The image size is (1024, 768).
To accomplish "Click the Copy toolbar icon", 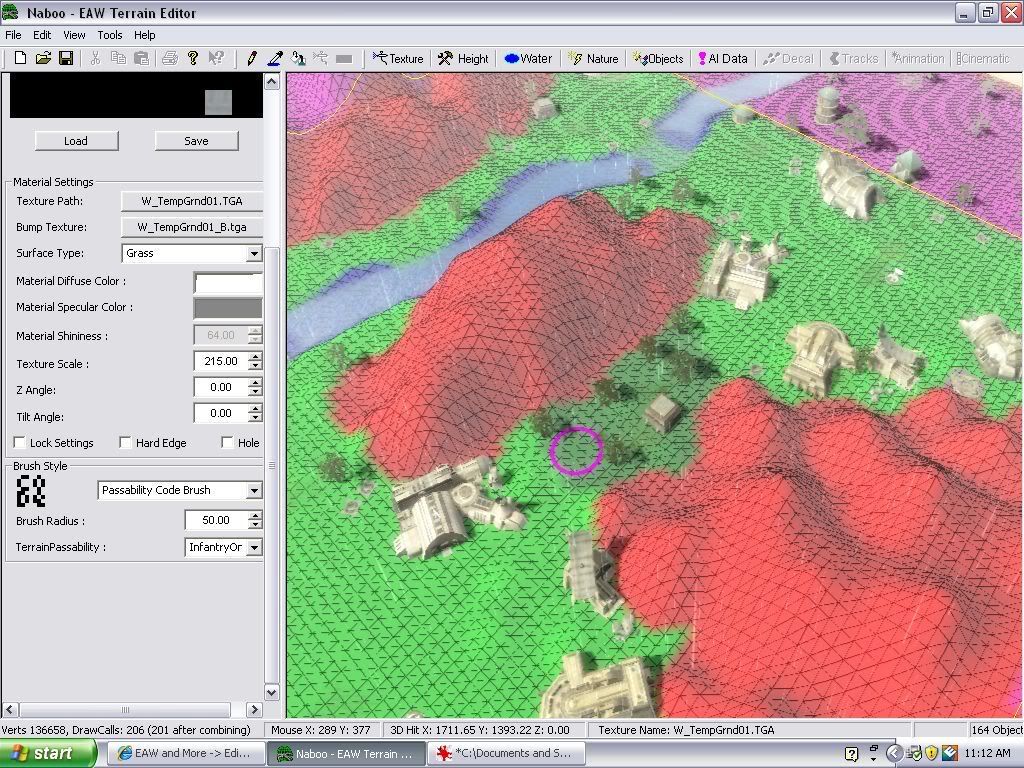I will (x=118, y=58).
